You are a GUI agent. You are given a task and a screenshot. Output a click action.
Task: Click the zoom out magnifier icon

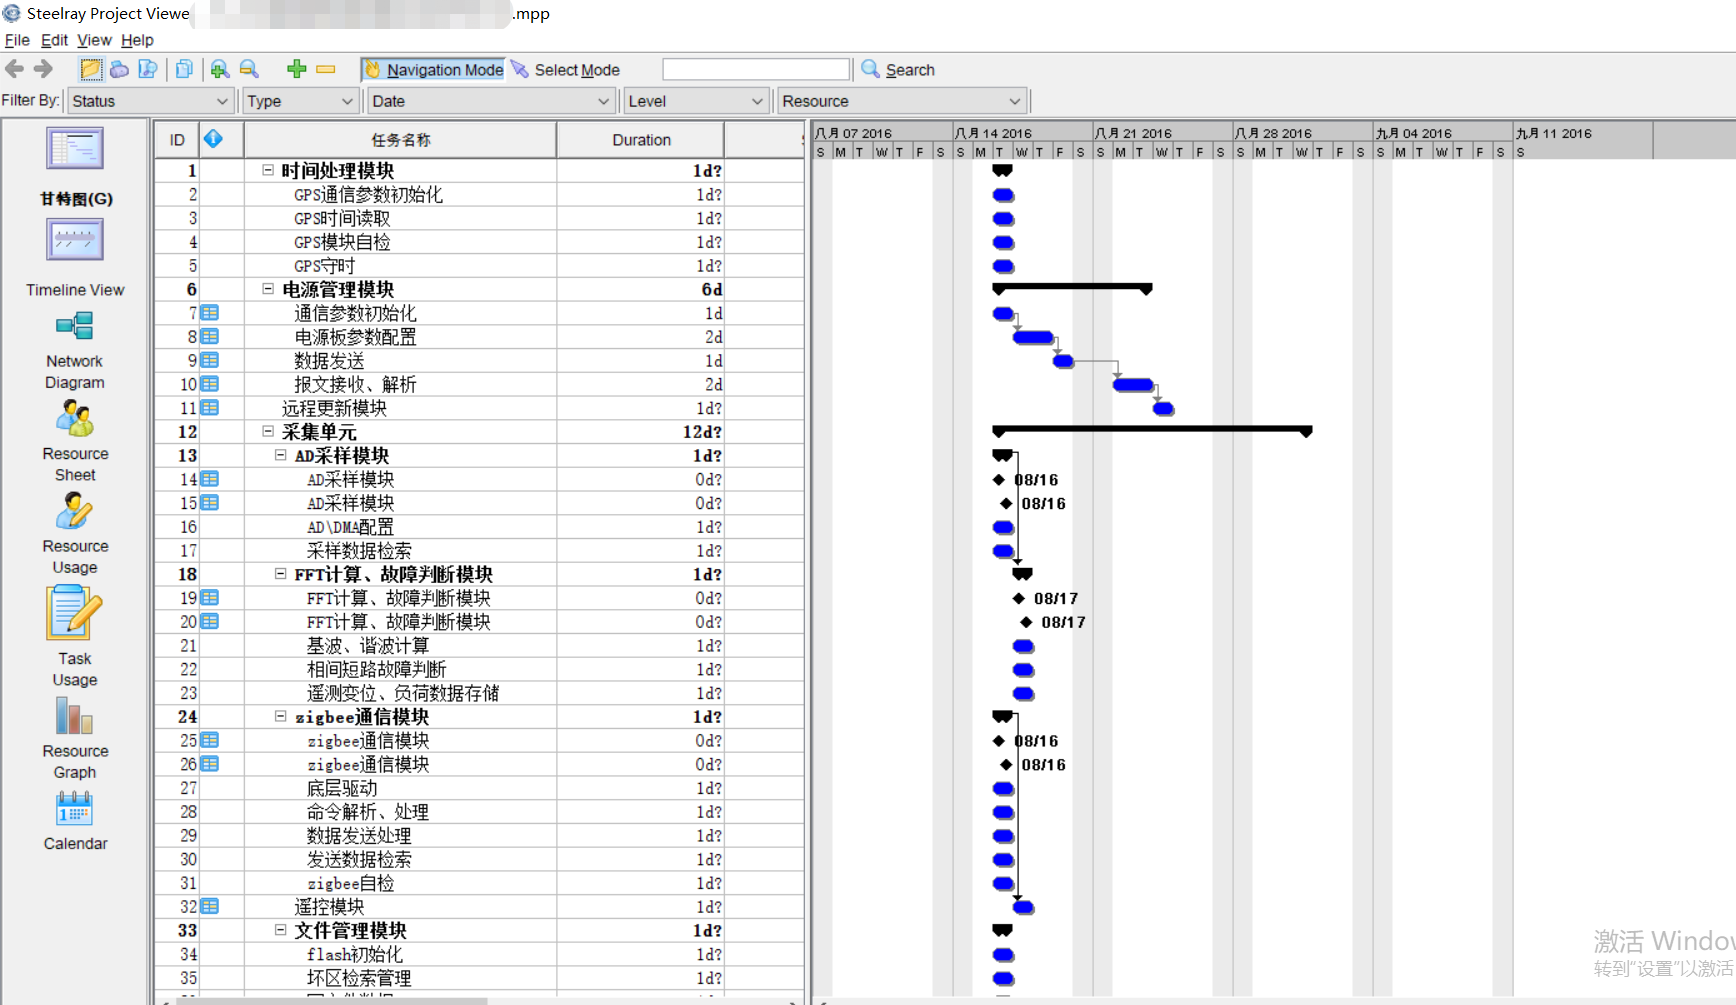[249, 69]
